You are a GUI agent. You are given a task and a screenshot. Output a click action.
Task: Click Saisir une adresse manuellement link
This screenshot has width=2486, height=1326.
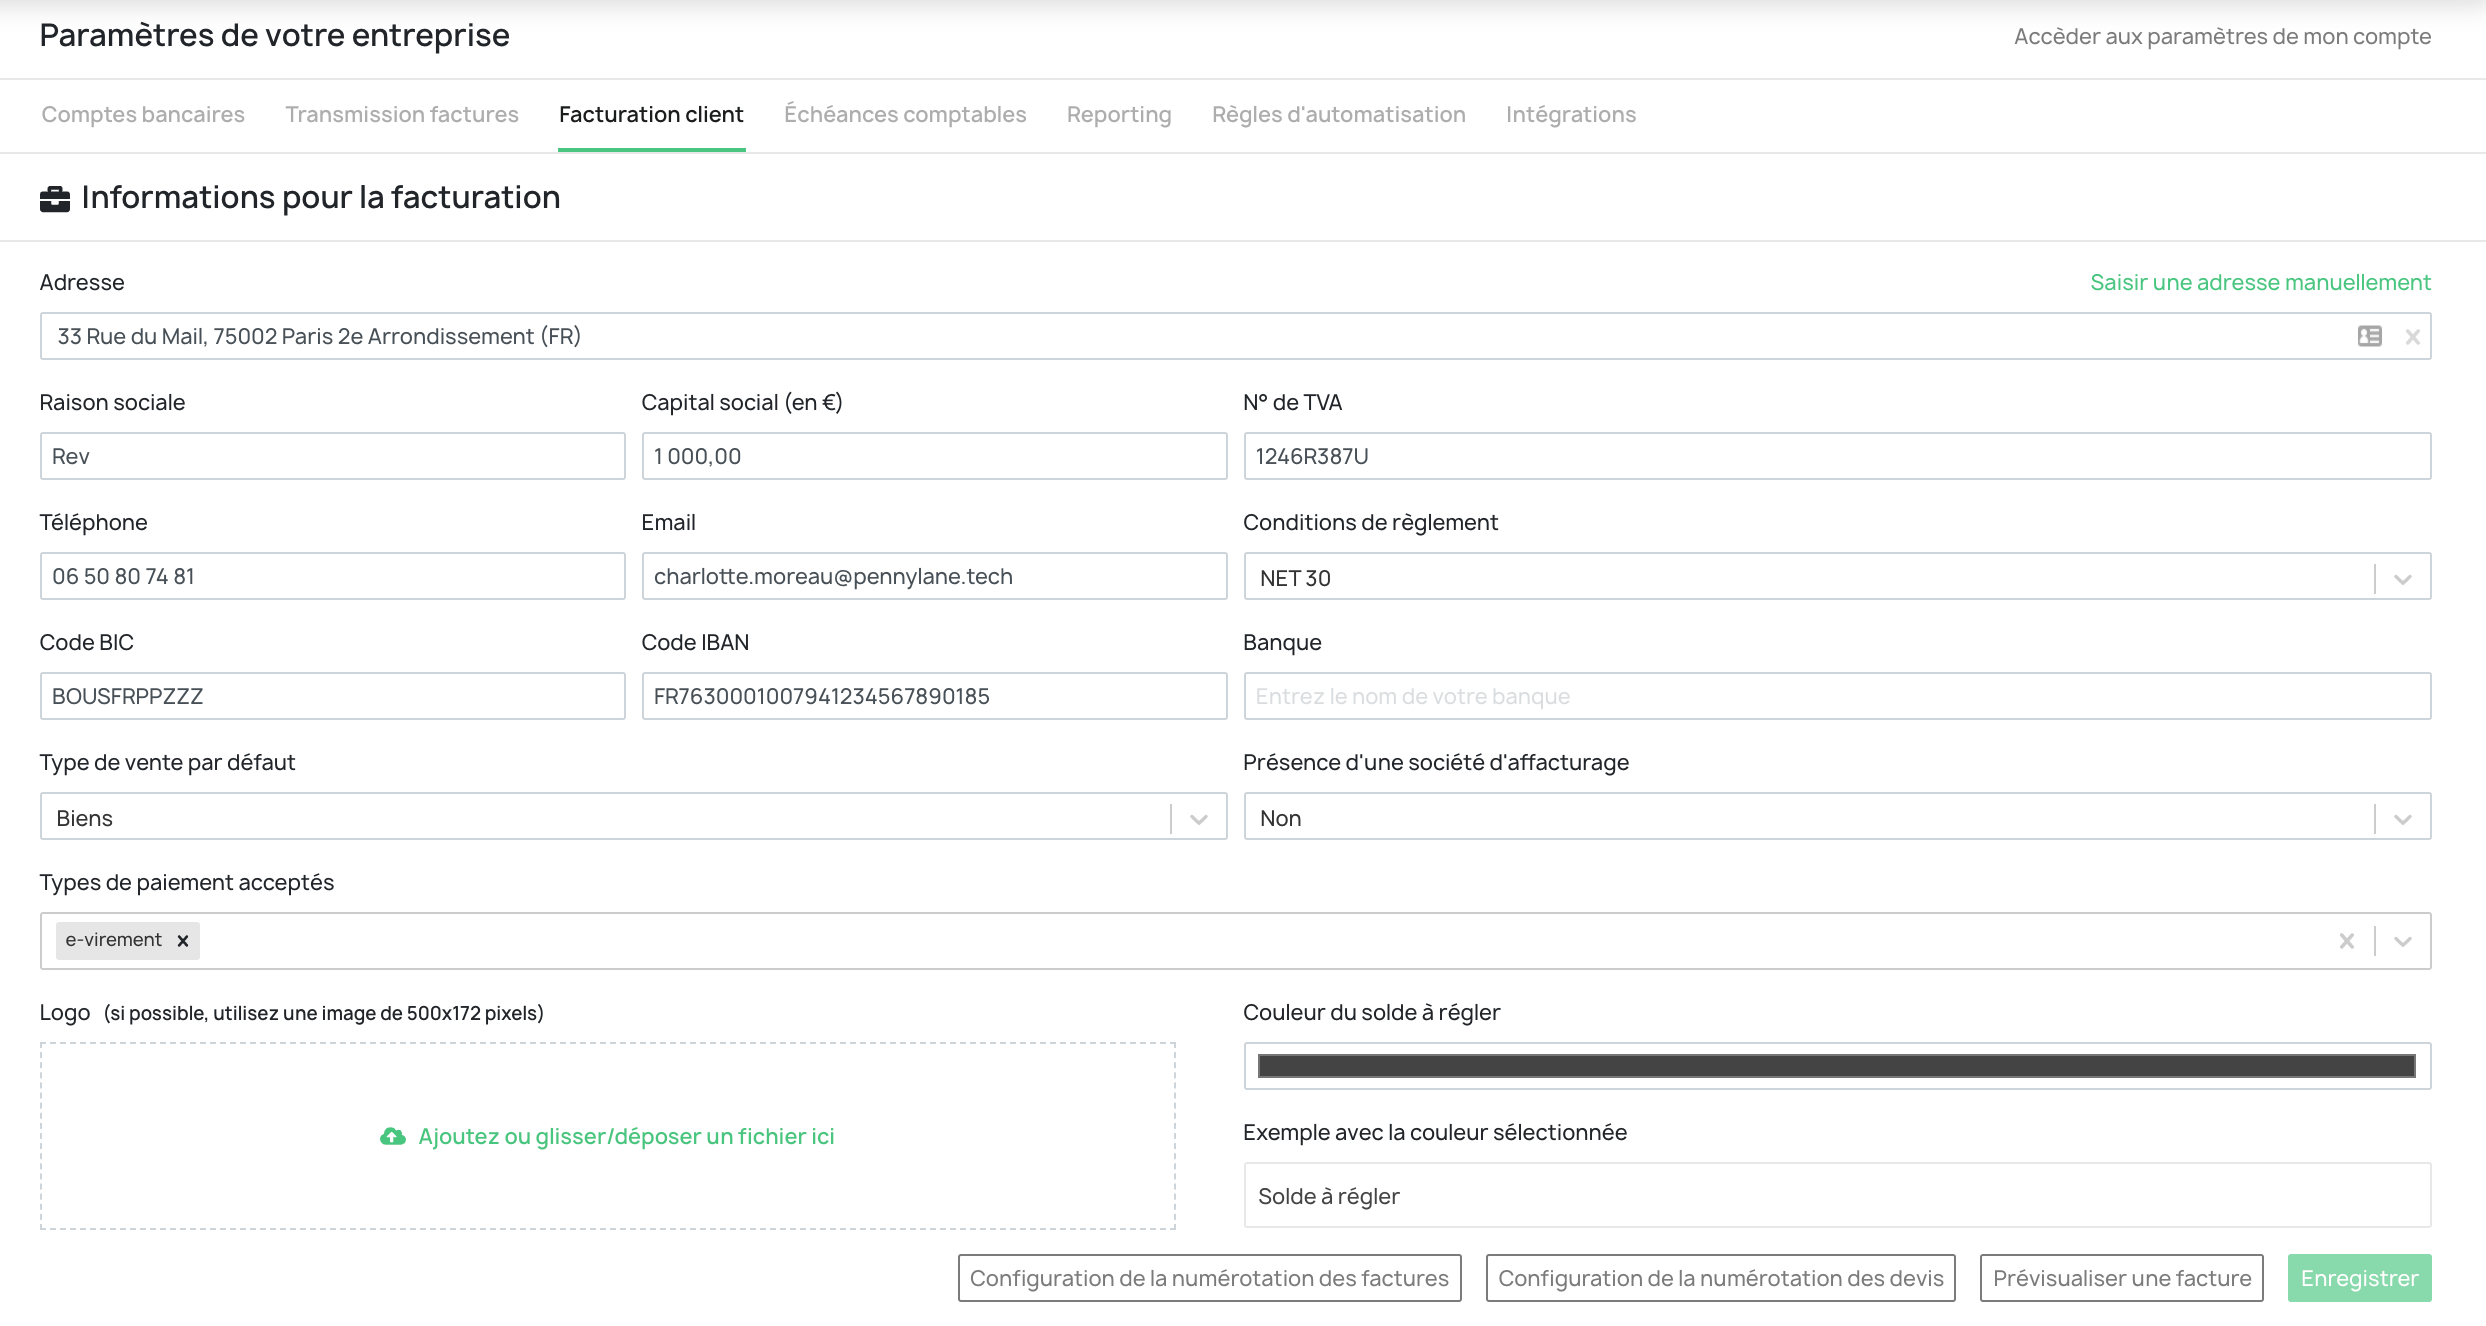(2259, 282)
